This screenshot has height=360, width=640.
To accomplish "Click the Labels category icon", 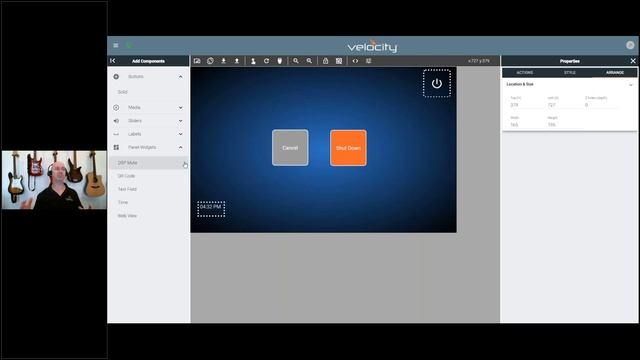I will point(116,134).
